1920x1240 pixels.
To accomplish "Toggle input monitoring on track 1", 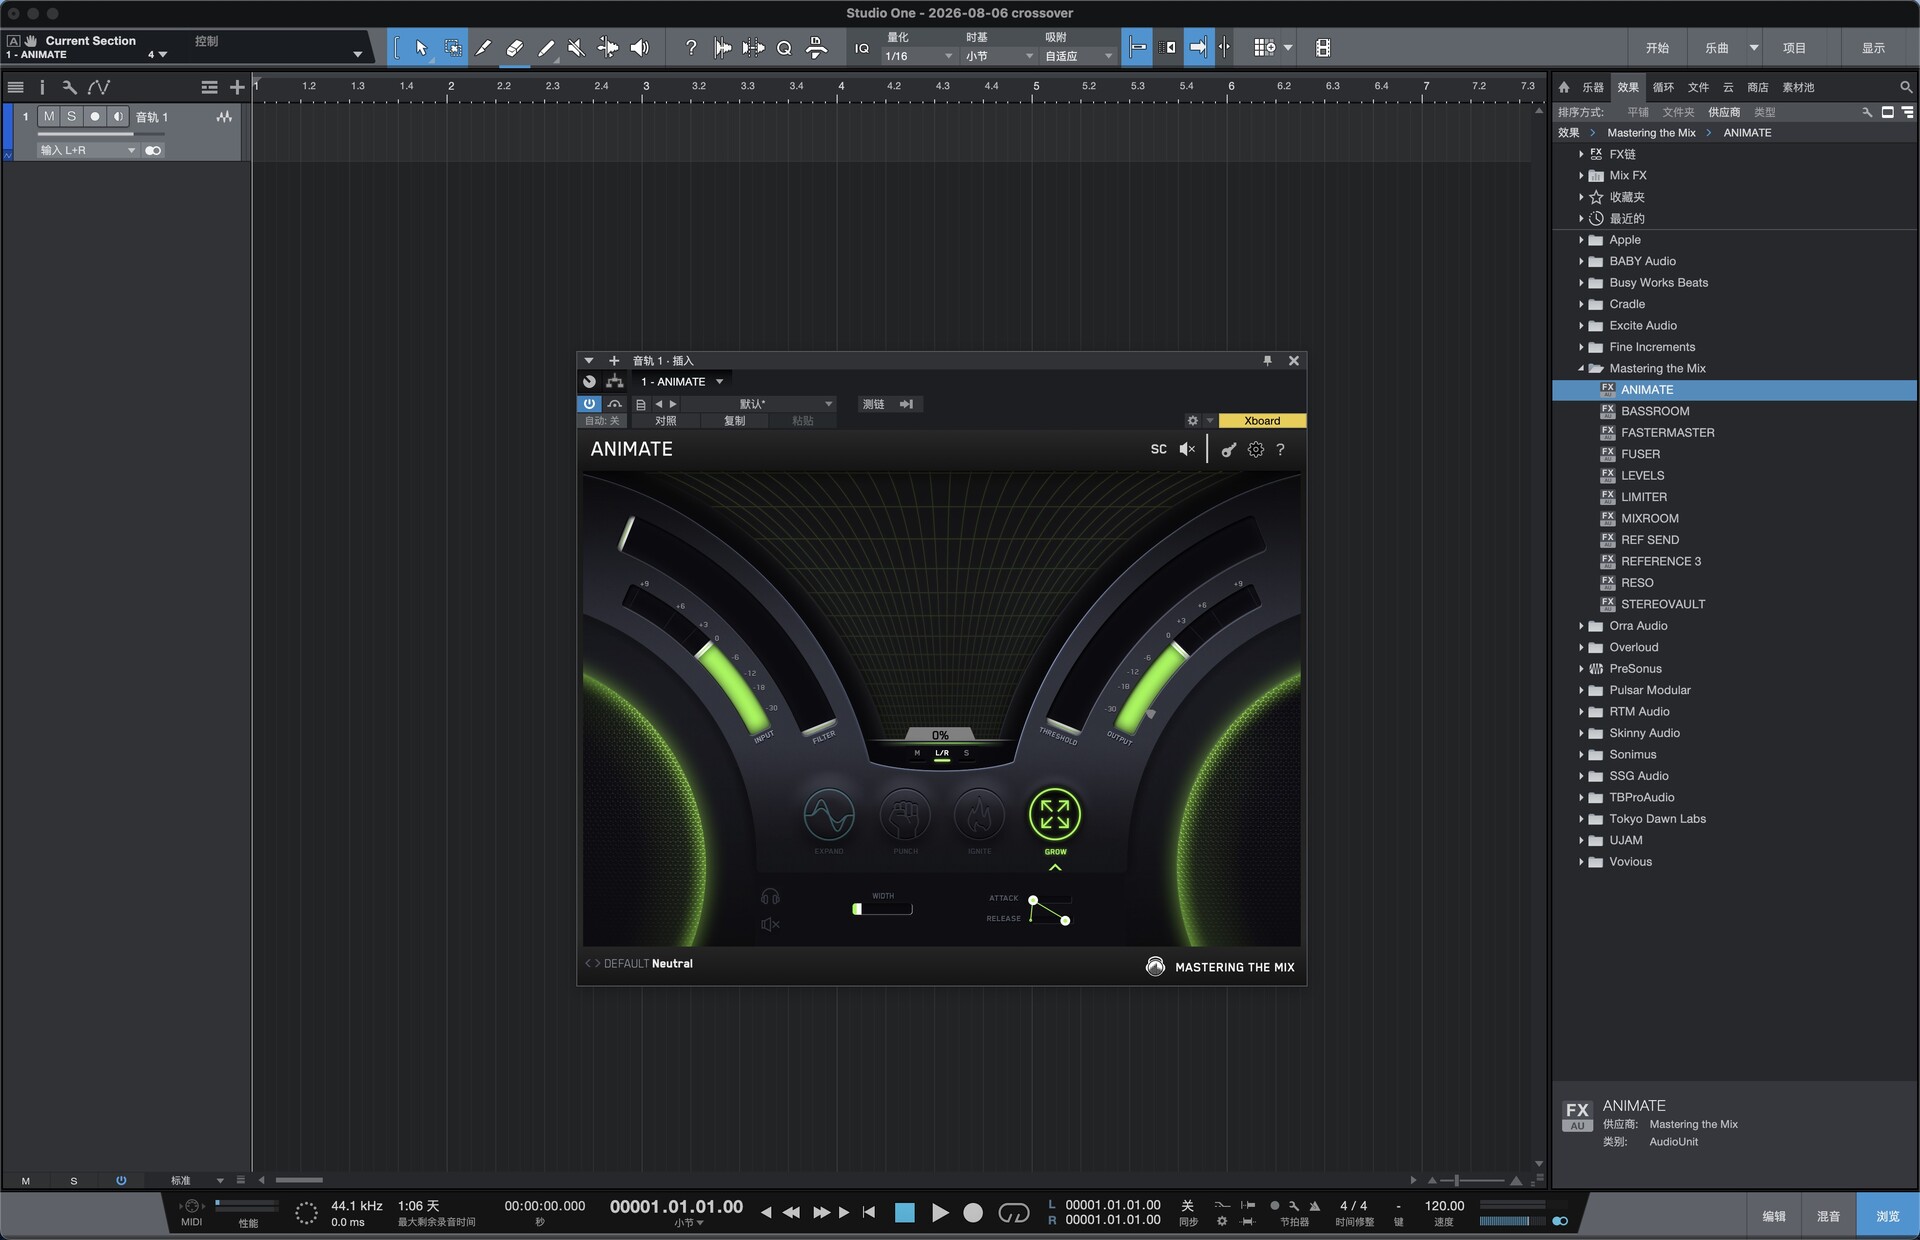I will click(x=118, y=117).
